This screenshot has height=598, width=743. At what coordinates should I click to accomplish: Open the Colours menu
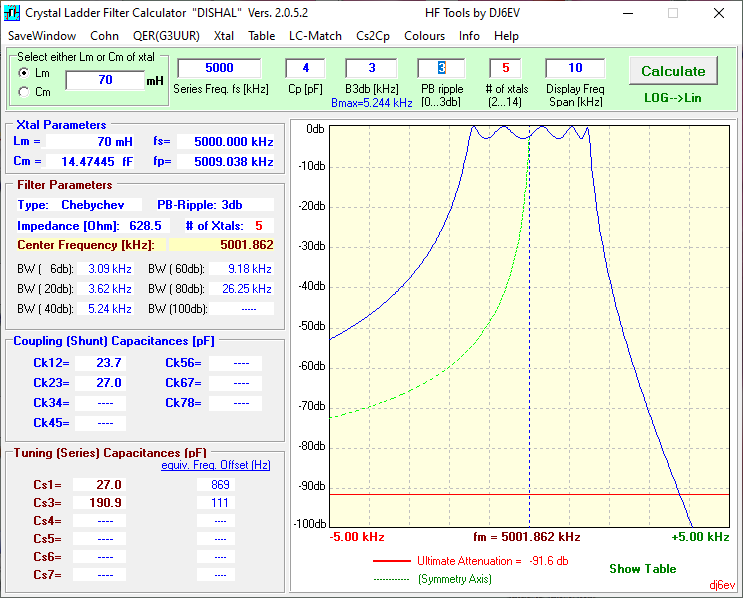[425, 36]
